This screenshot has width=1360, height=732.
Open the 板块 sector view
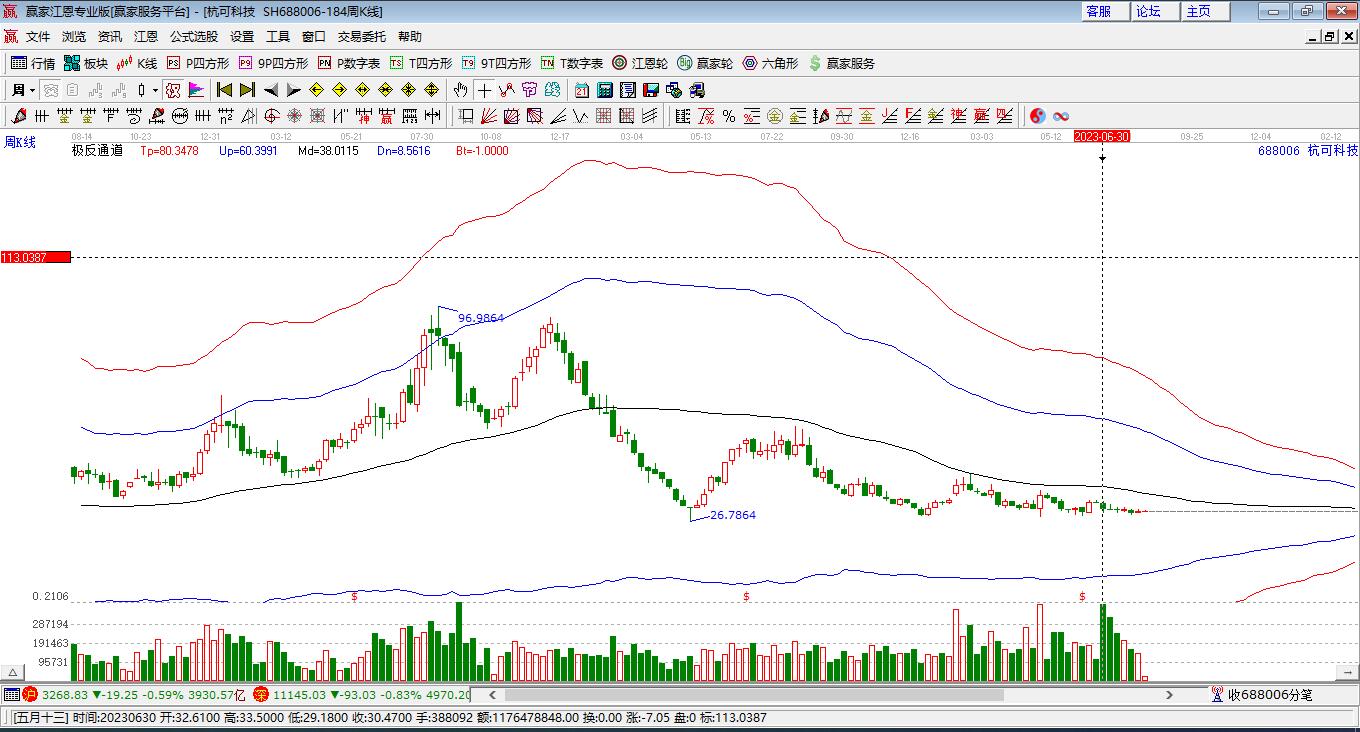coord(86,63)
